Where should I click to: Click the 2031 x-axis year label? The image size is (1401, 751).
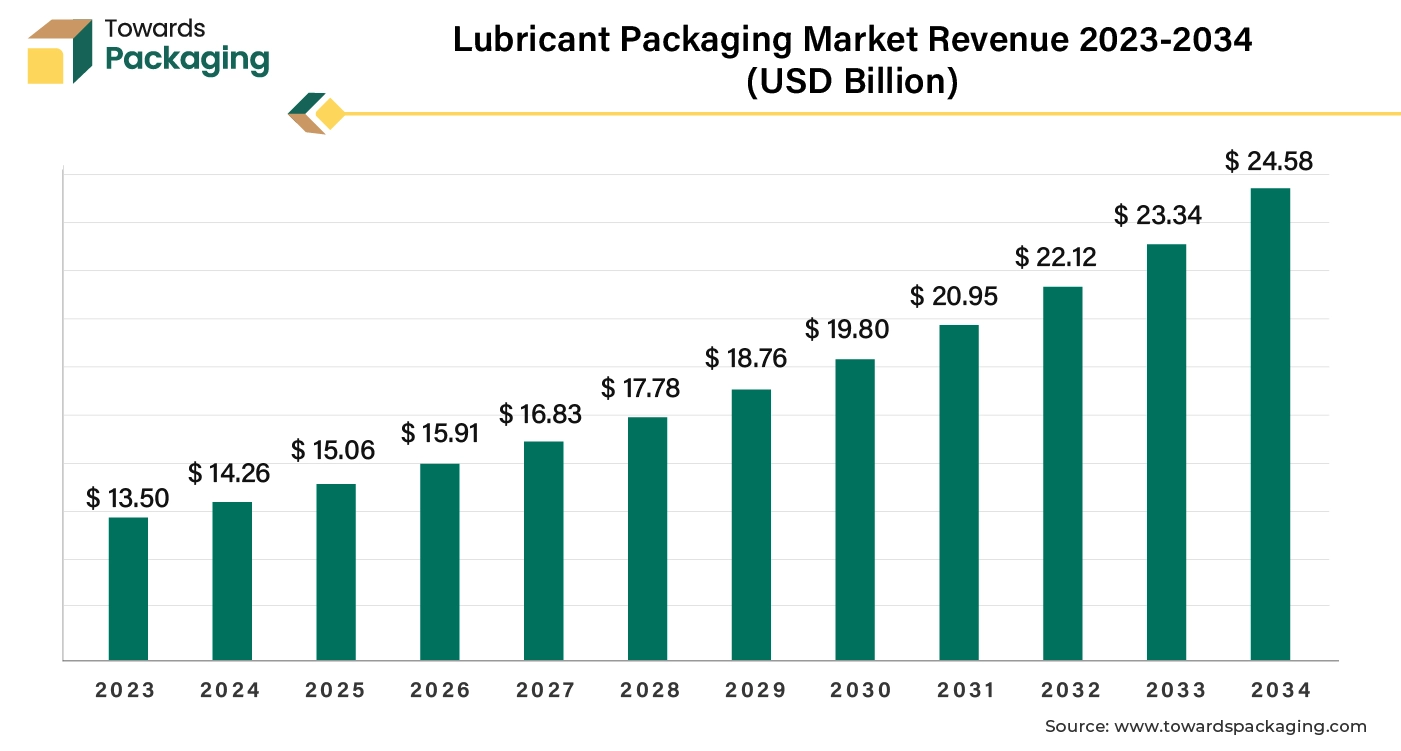[965, 690]
